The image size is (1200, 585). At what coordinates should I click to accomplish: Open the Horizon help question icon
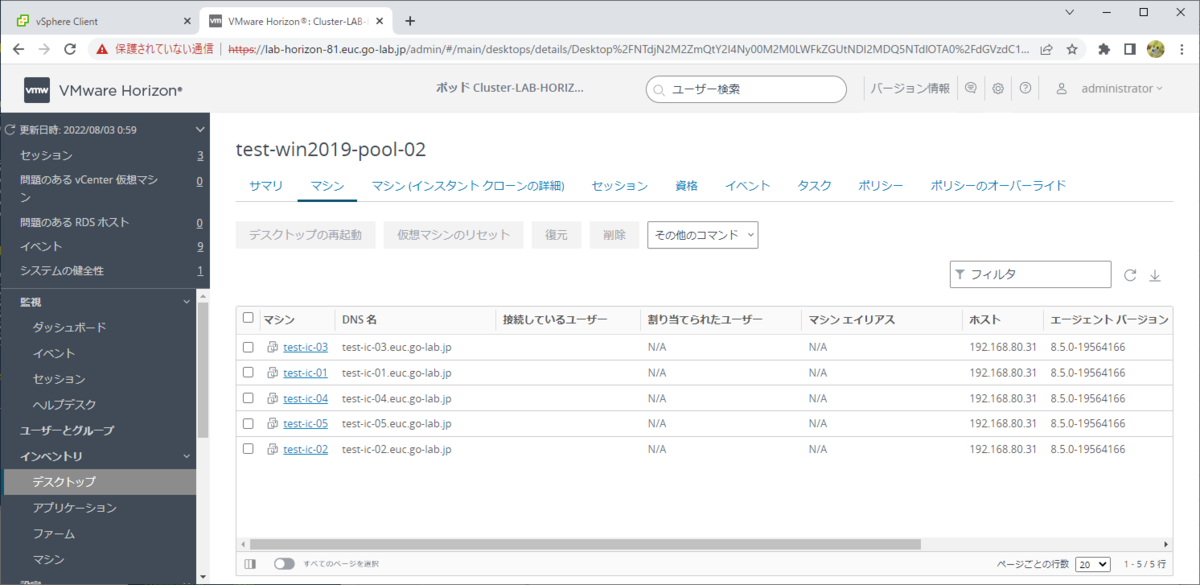[1025, 89]
